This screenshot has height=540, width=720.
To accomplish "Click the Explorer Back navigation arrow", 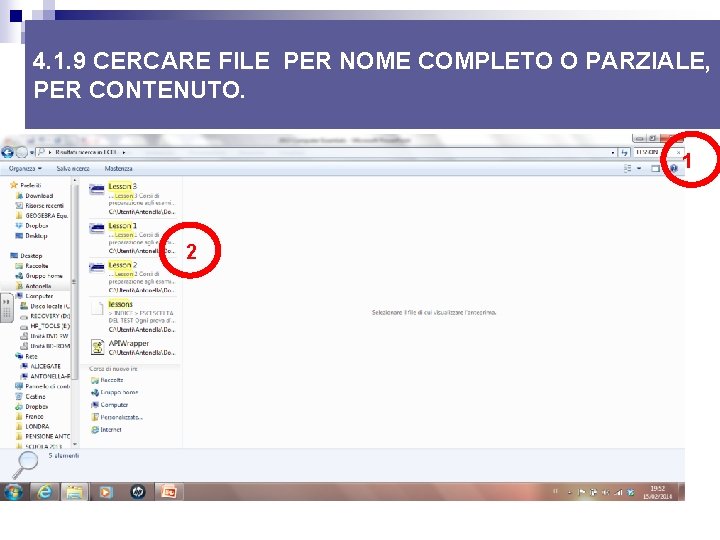I will click(7, 152).
